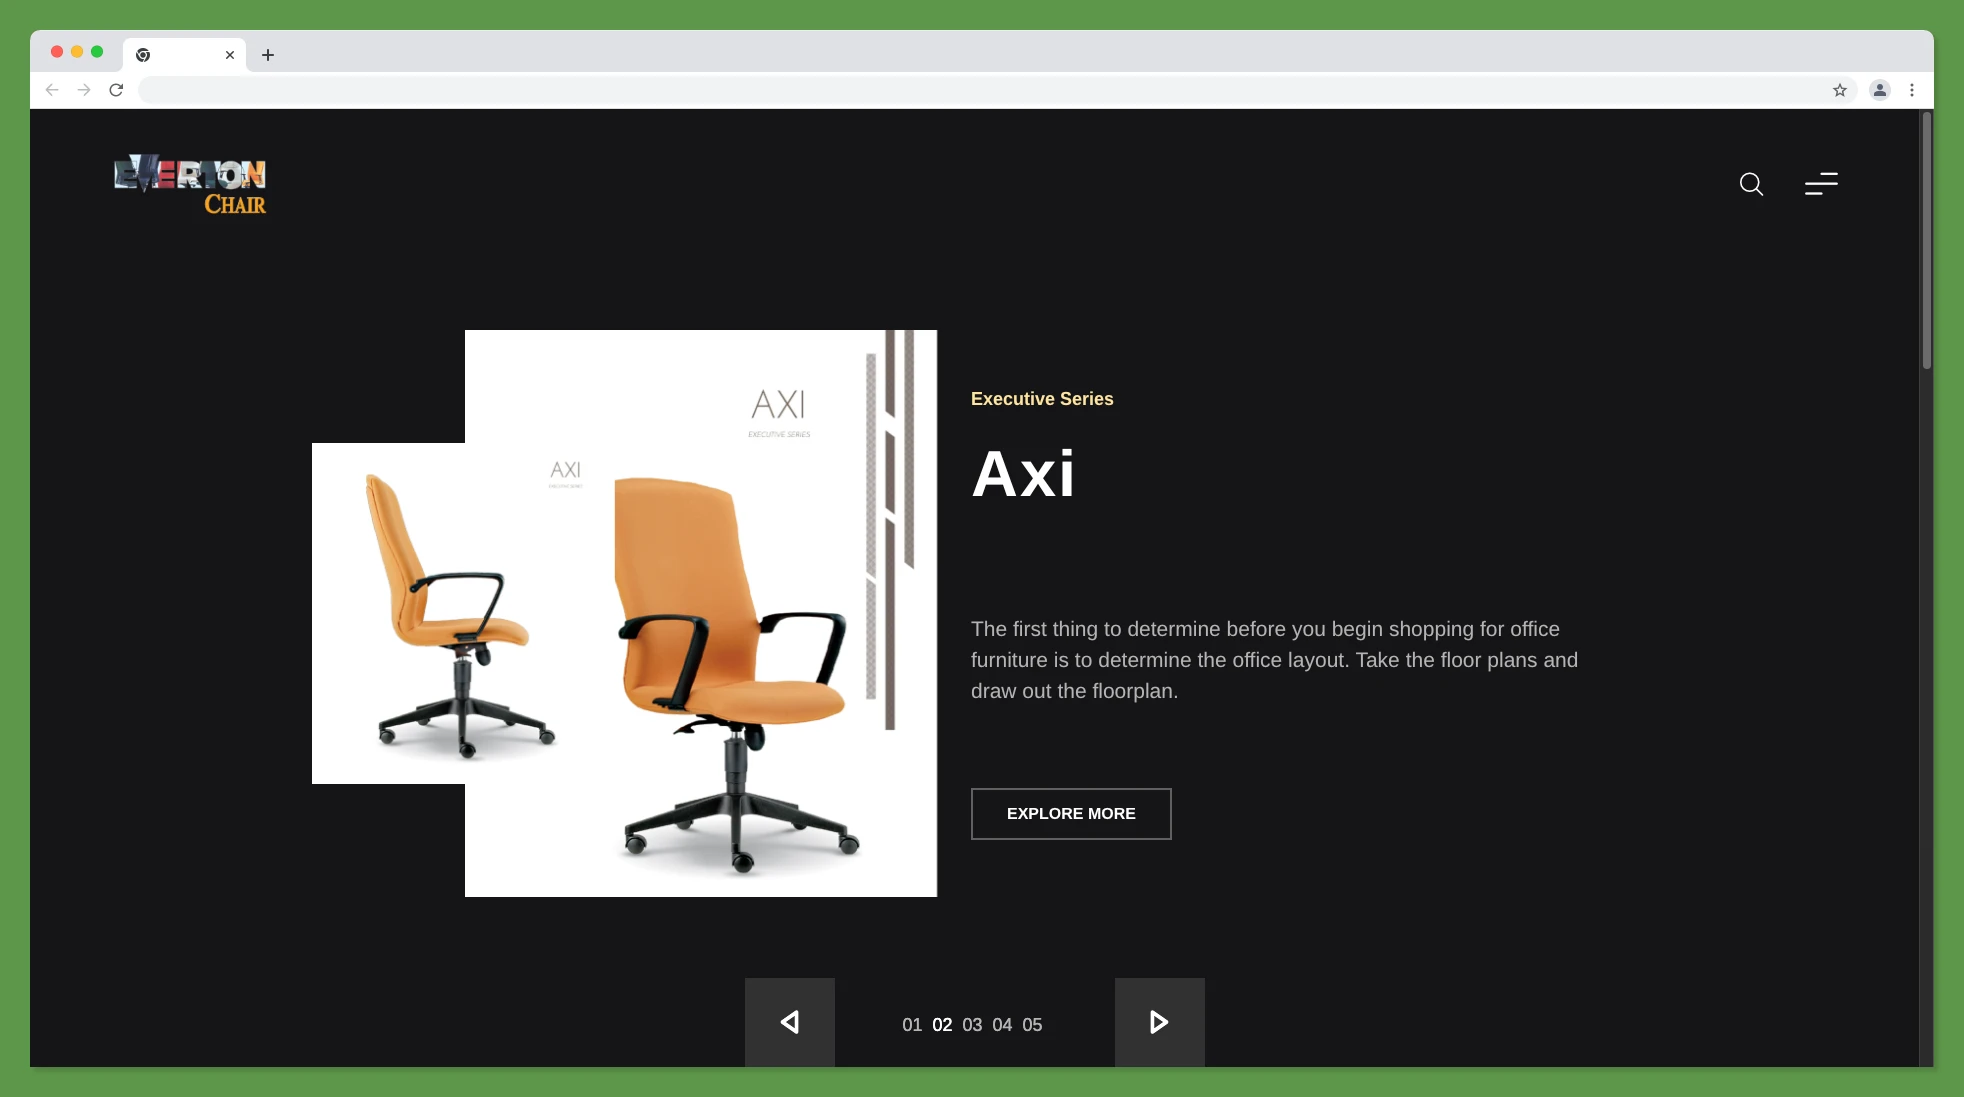
Task: Close the active browser tab
Action: coord(228,55)
